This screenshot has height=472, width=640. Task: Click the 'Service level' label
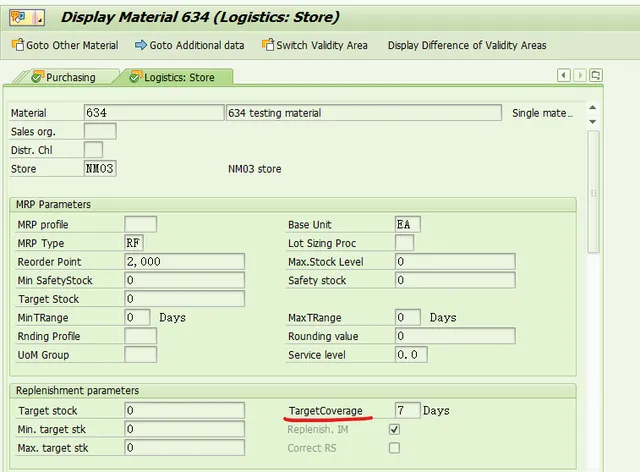coord(317,355)
